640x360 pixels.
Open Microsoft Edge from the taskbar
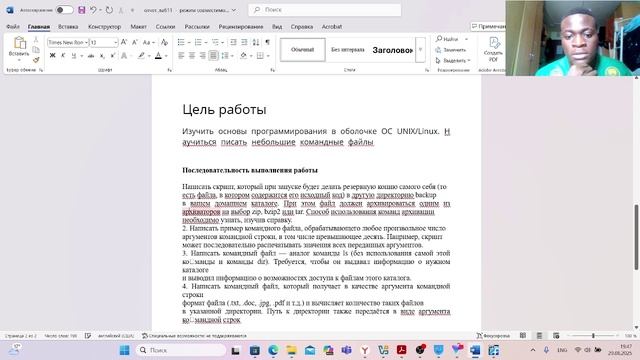tap(273, 350)
